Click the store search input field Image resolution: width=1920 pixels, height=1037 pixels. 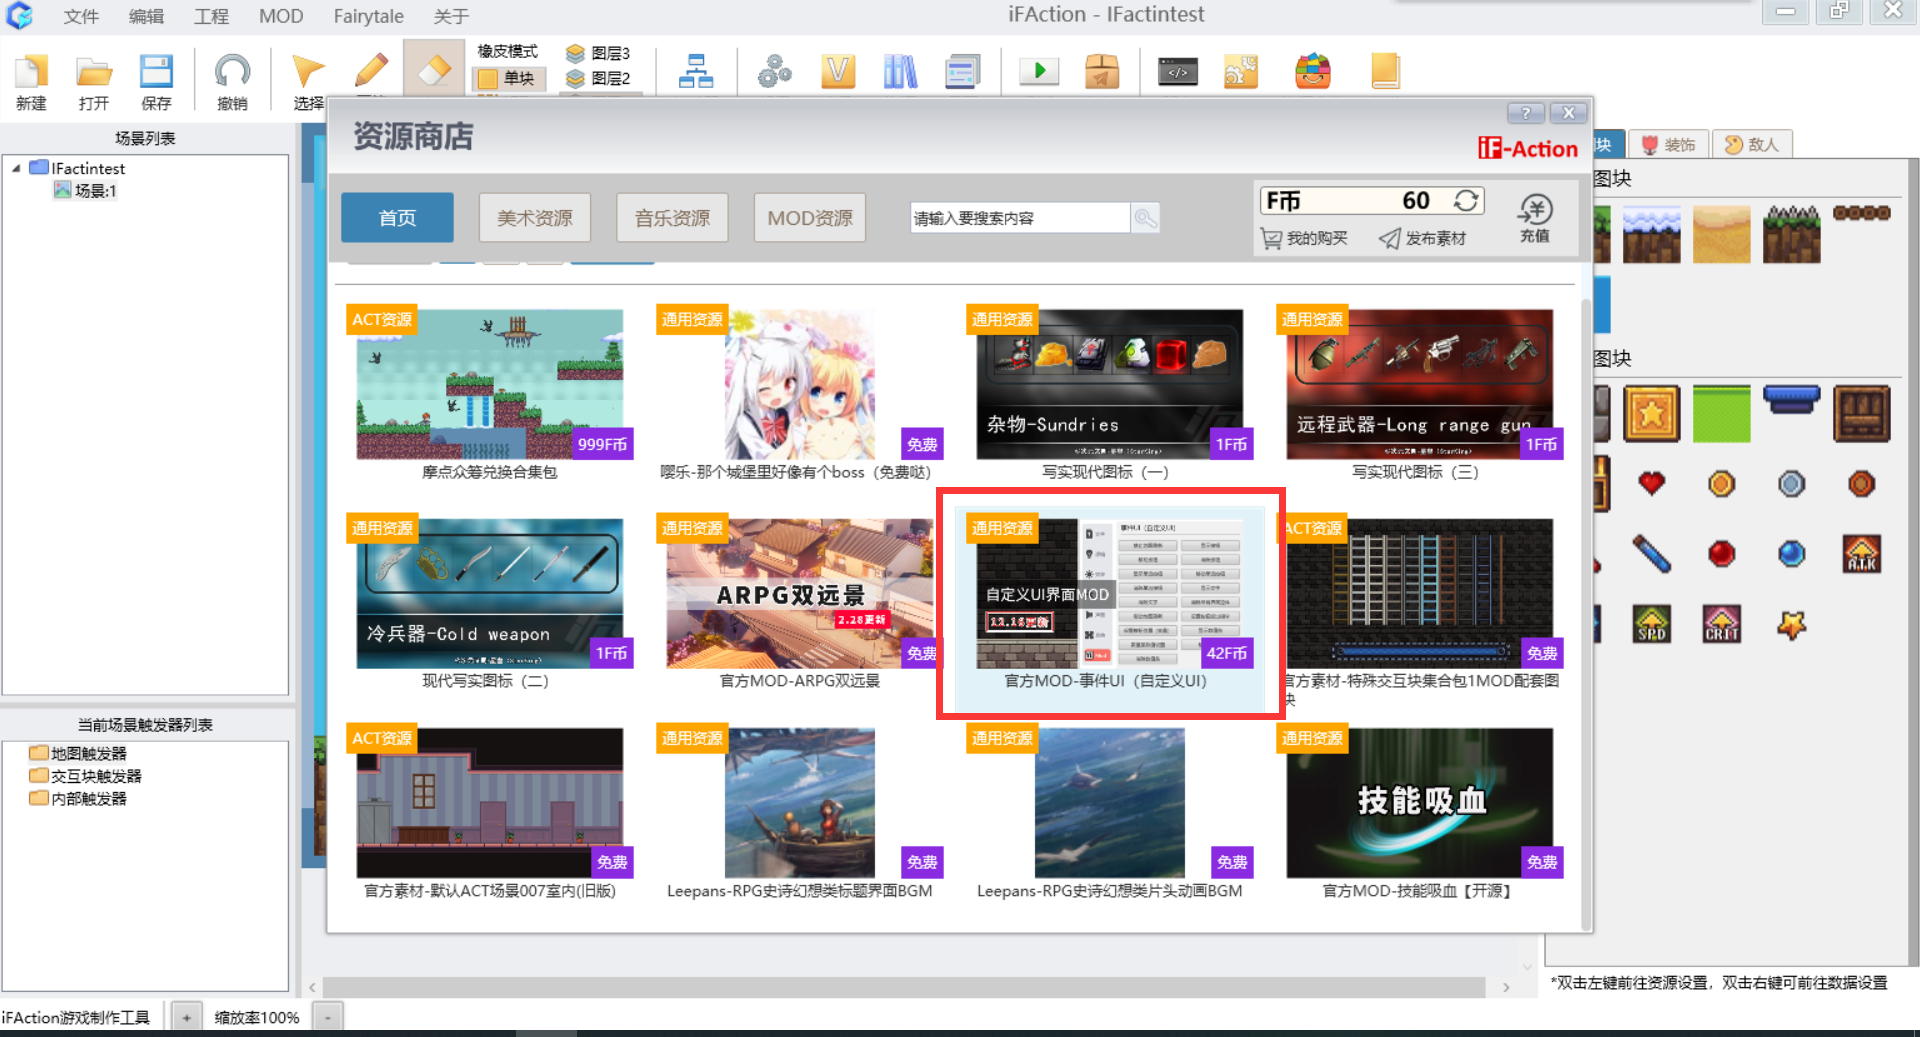pos(1020,218)
